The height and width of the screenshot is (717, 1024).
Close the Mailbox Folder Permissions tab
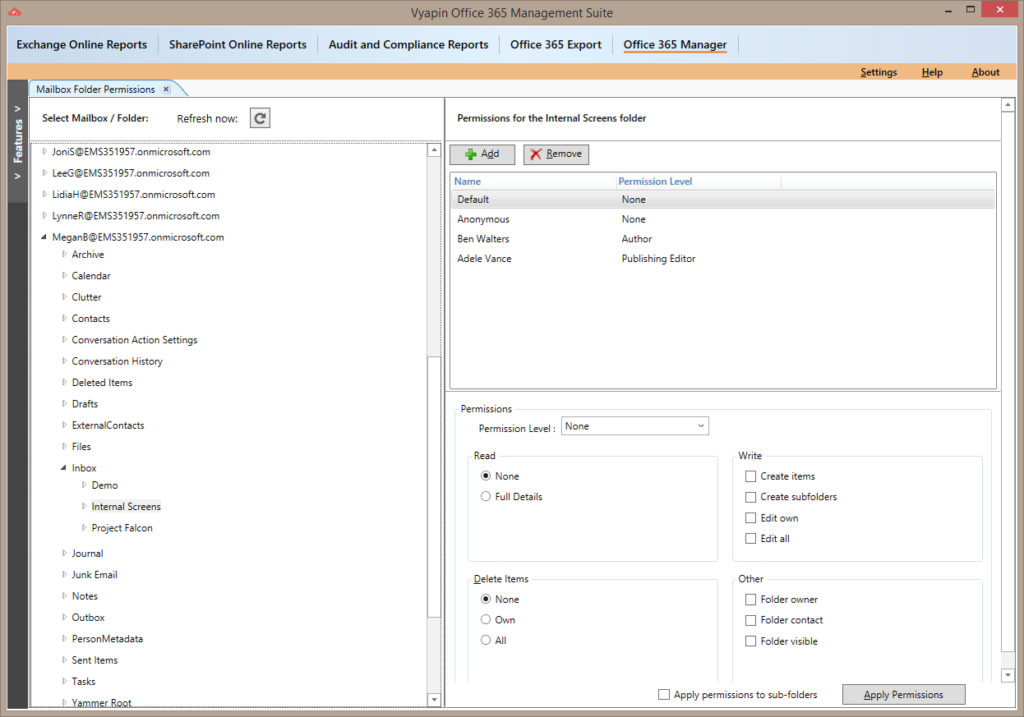click(x=167, y=89)
